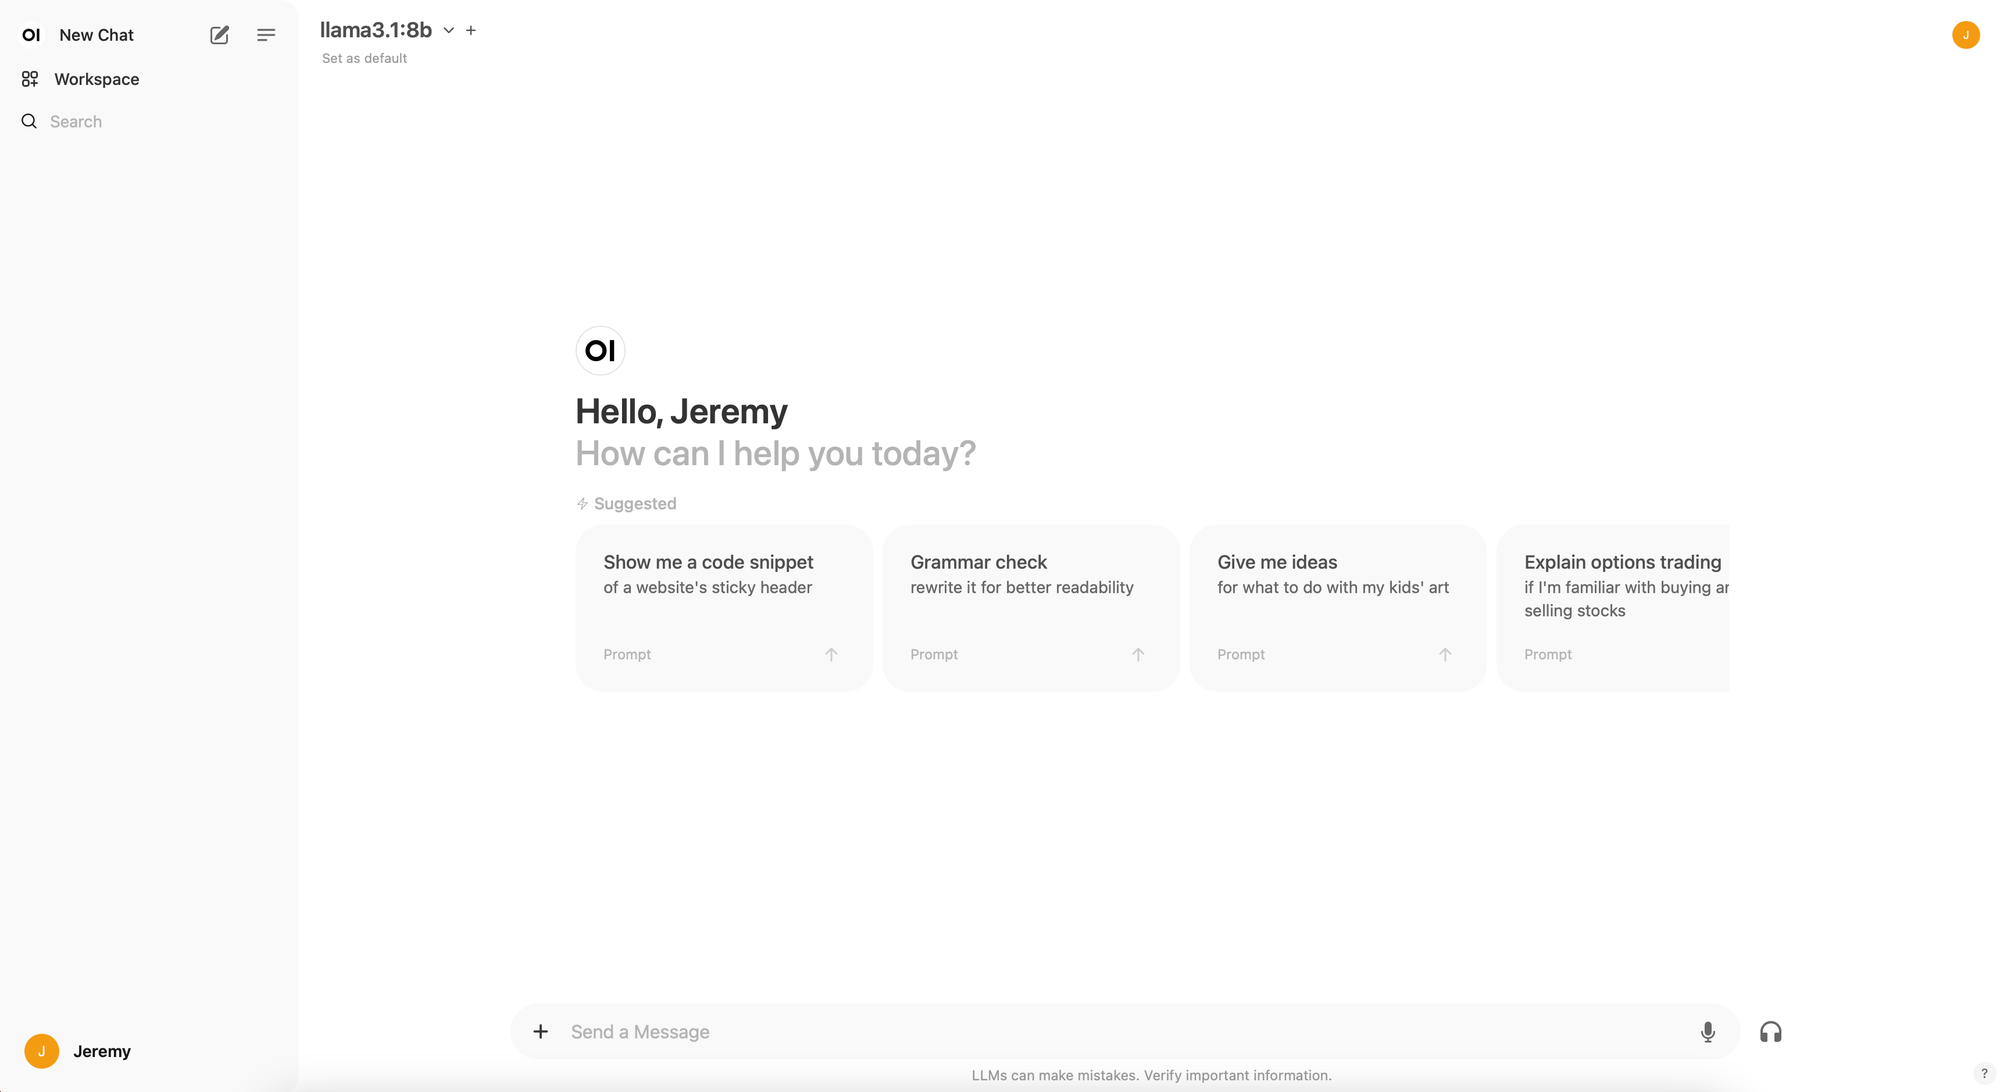This screenshot has height=1092, width=2000.
Task: Click the plus attach icon in message bar
Action: tap(540, 1031)
